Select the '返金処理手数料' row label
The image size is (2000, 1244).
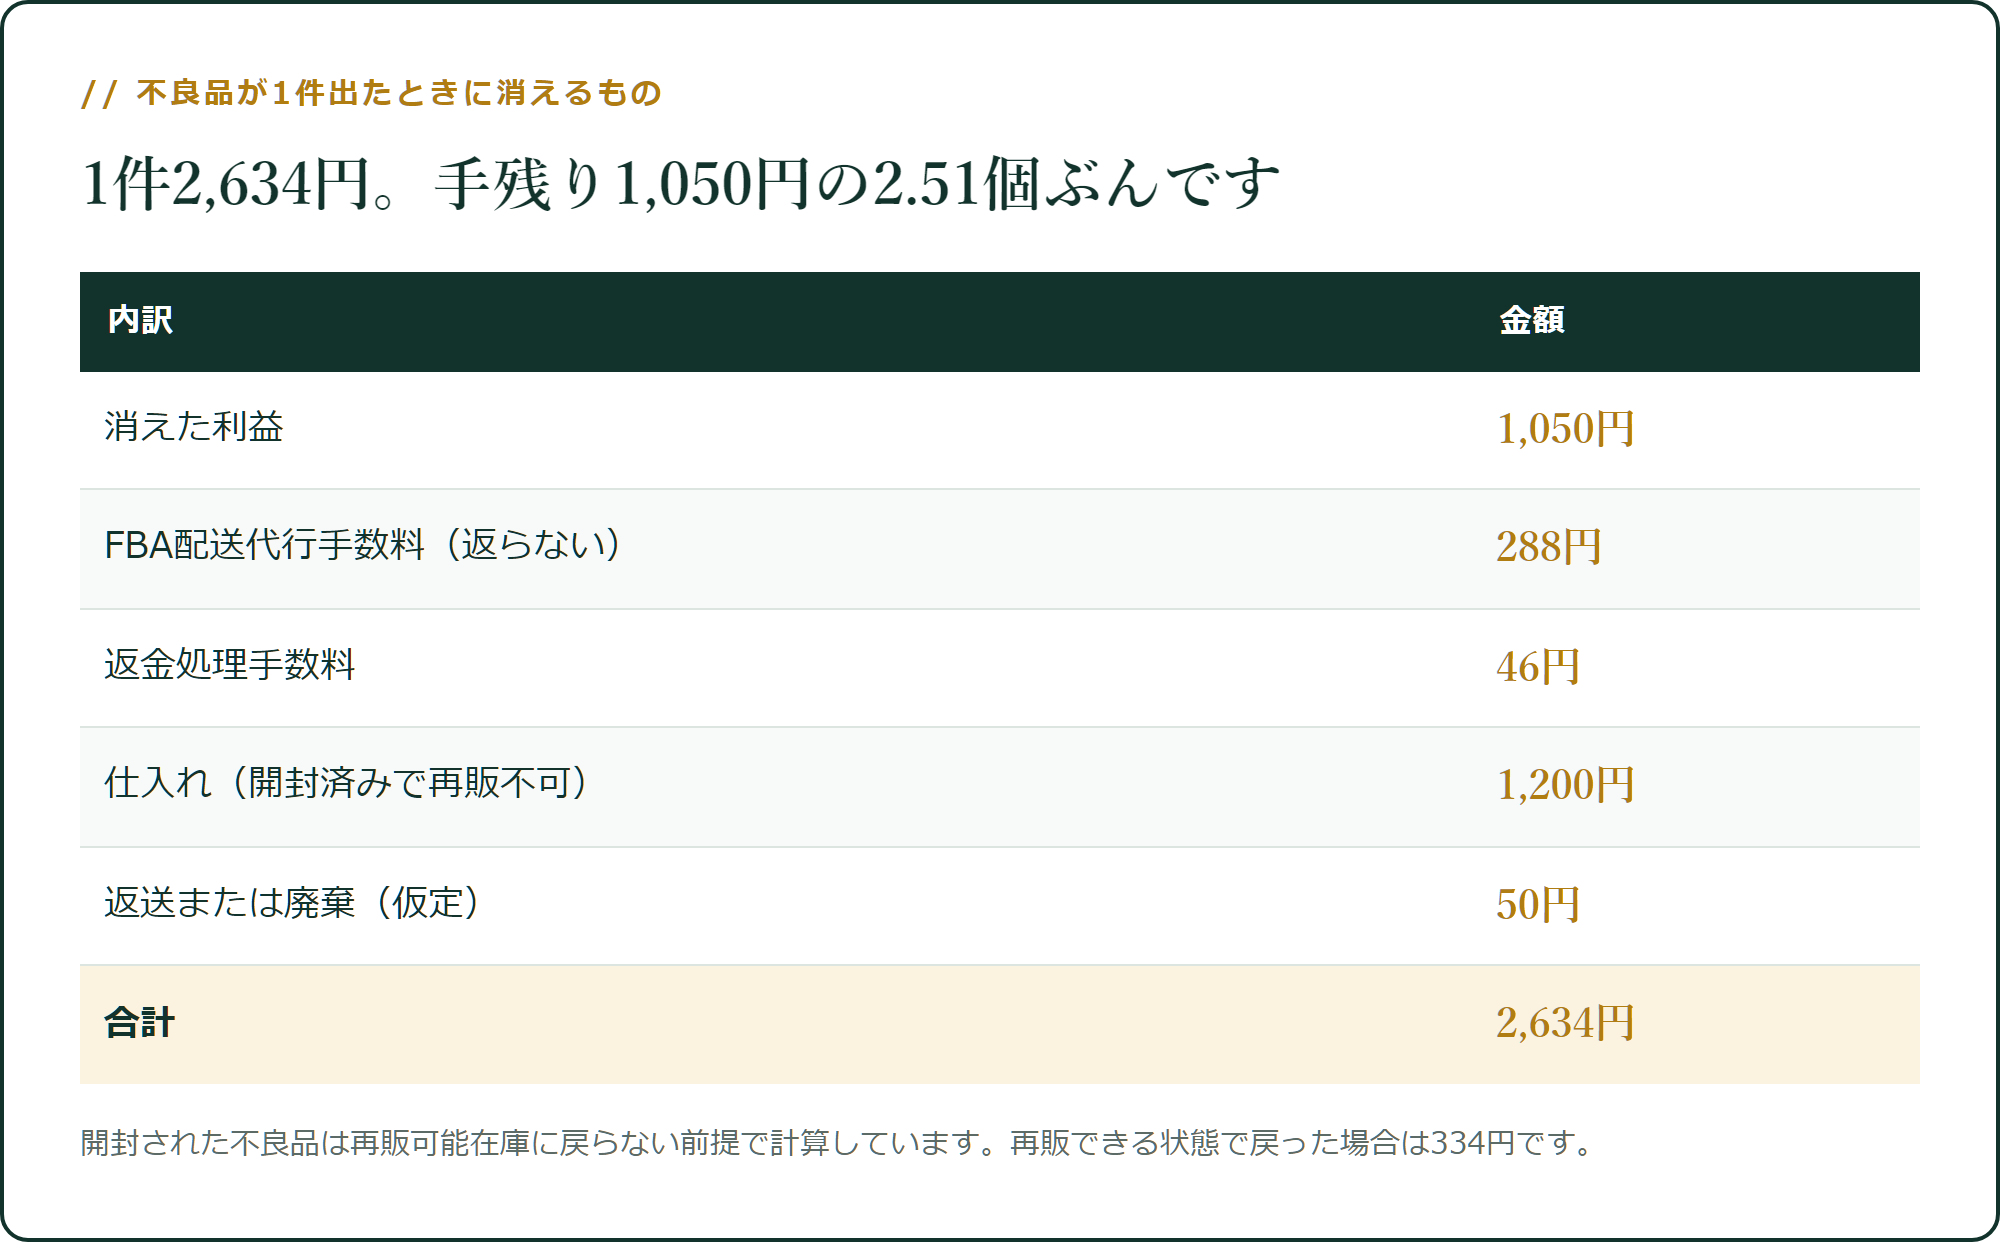[x=230, y=665]
